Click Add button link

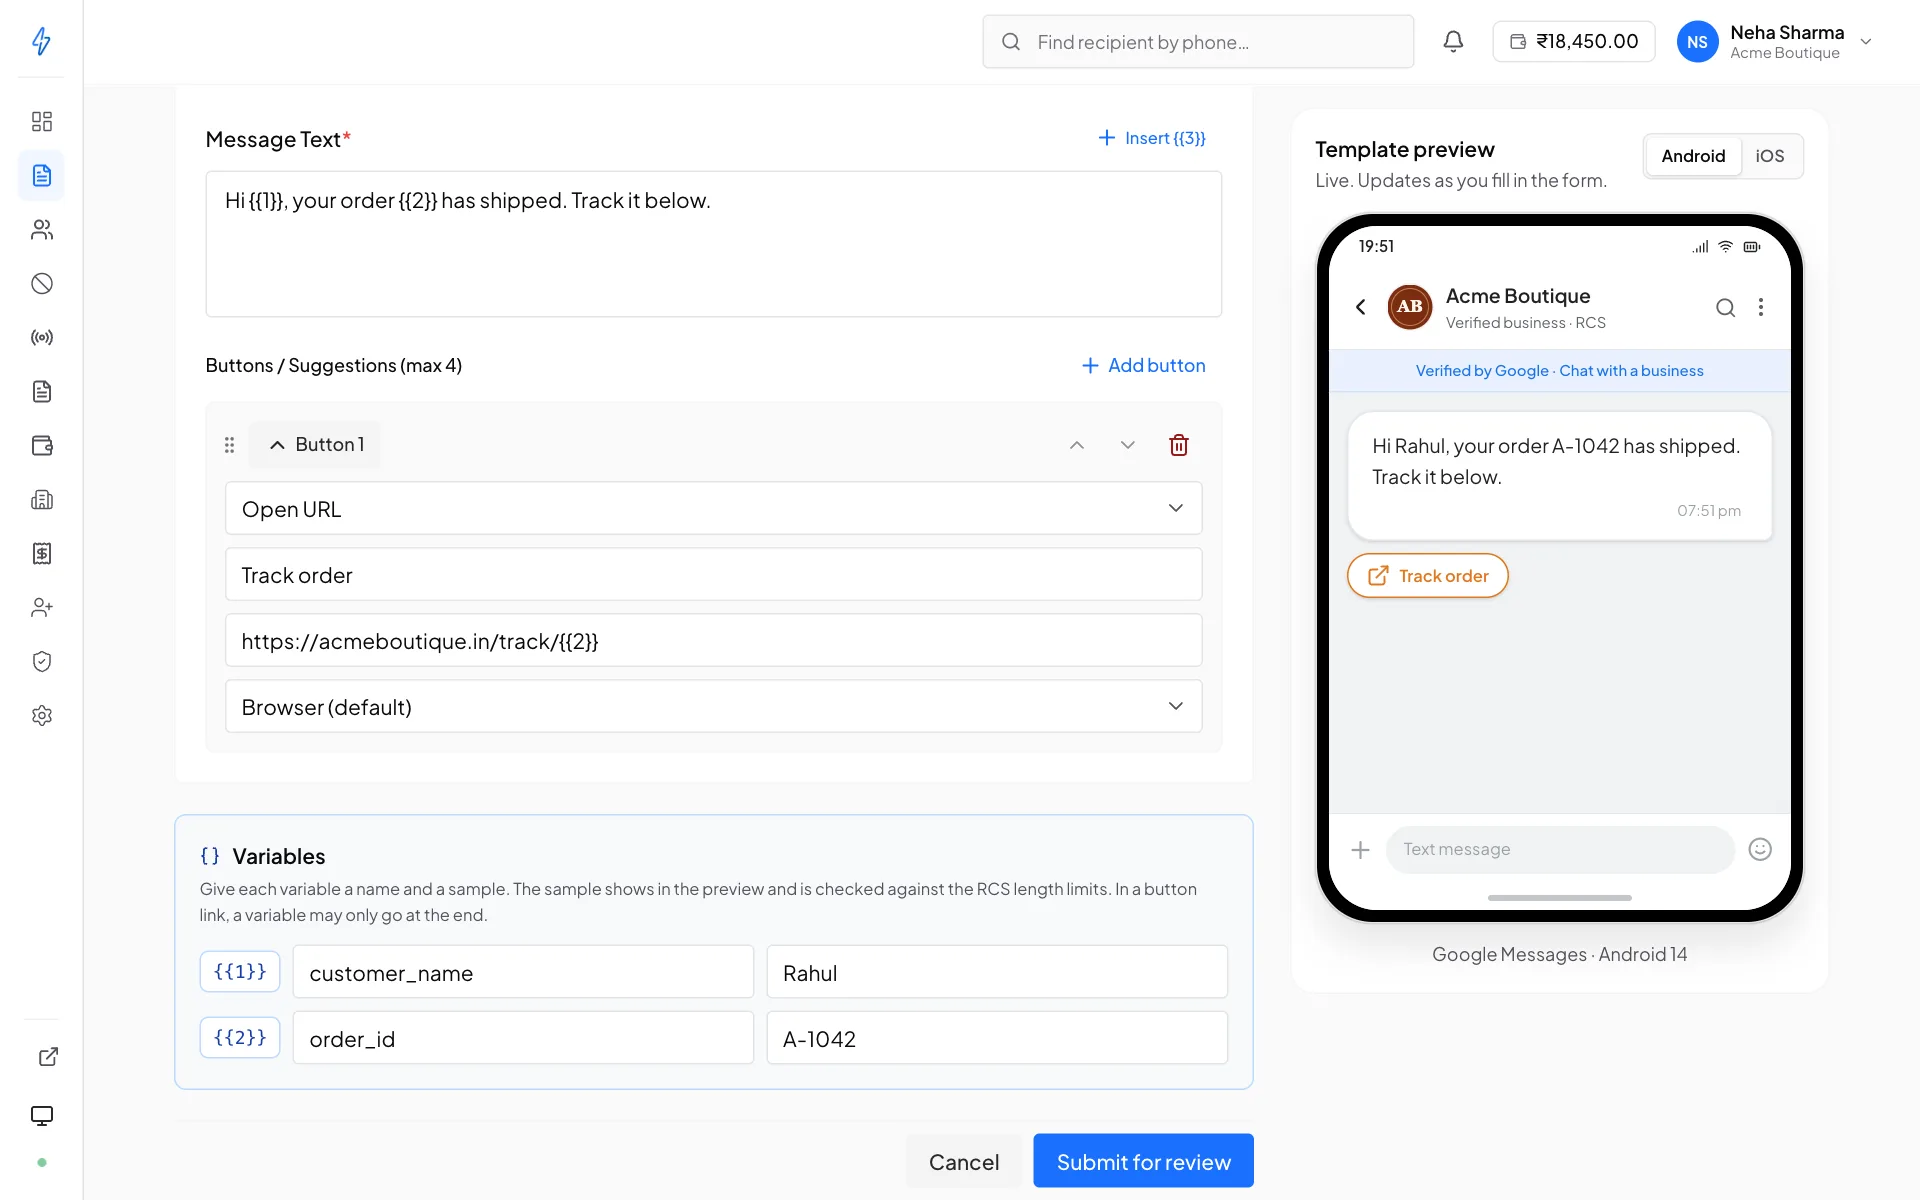pyautogui.click(x=1143, y=366)
